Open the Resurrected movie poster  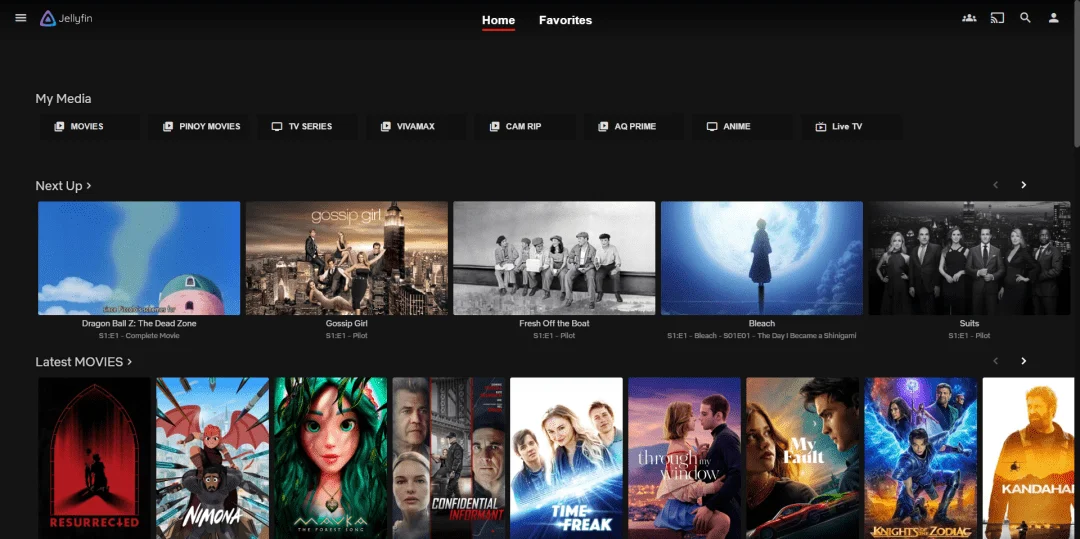pyautogui.click(x=94, y=458)
